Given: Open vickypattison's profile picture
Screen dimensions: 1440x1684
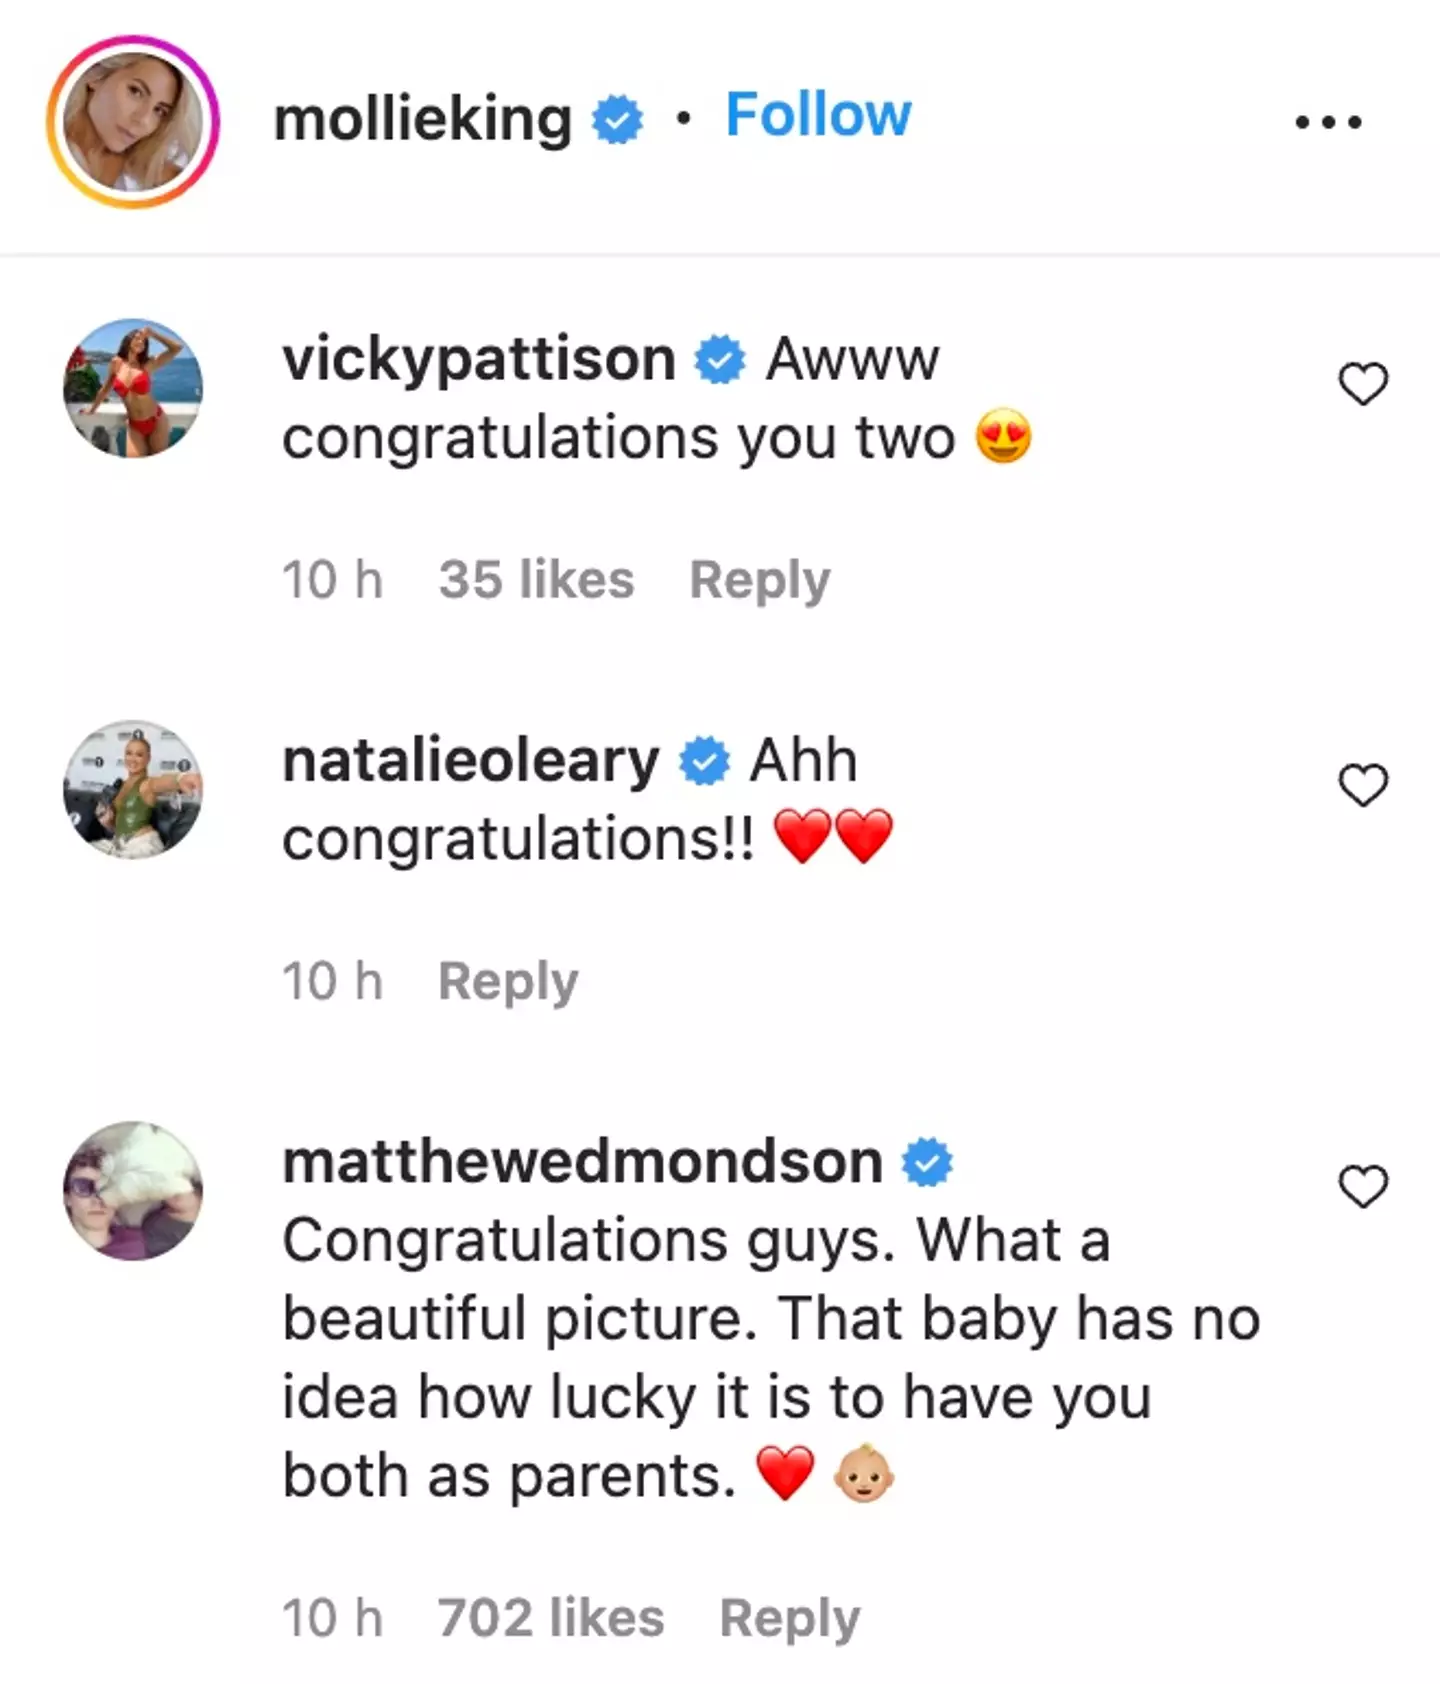Looking at the screenshot, I should click(x=133, y=388).
